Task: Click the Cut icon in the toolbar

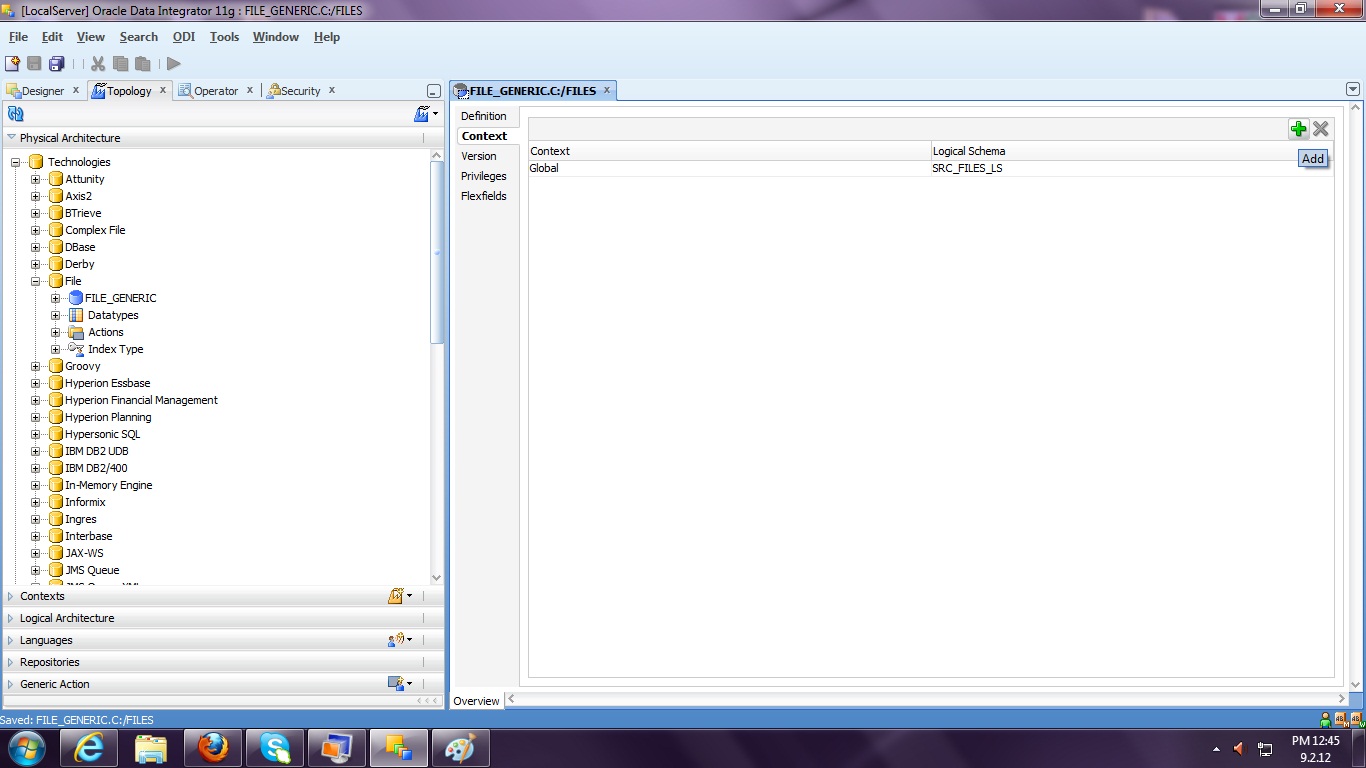Action: pyautogui.click(x=96, y=63)
